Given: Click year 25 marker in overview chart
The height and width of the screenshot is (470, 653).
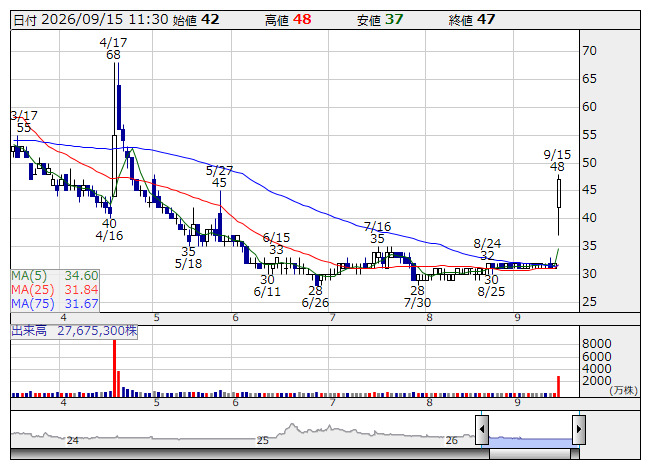Looking at the screenshot, I should [262, 440].
